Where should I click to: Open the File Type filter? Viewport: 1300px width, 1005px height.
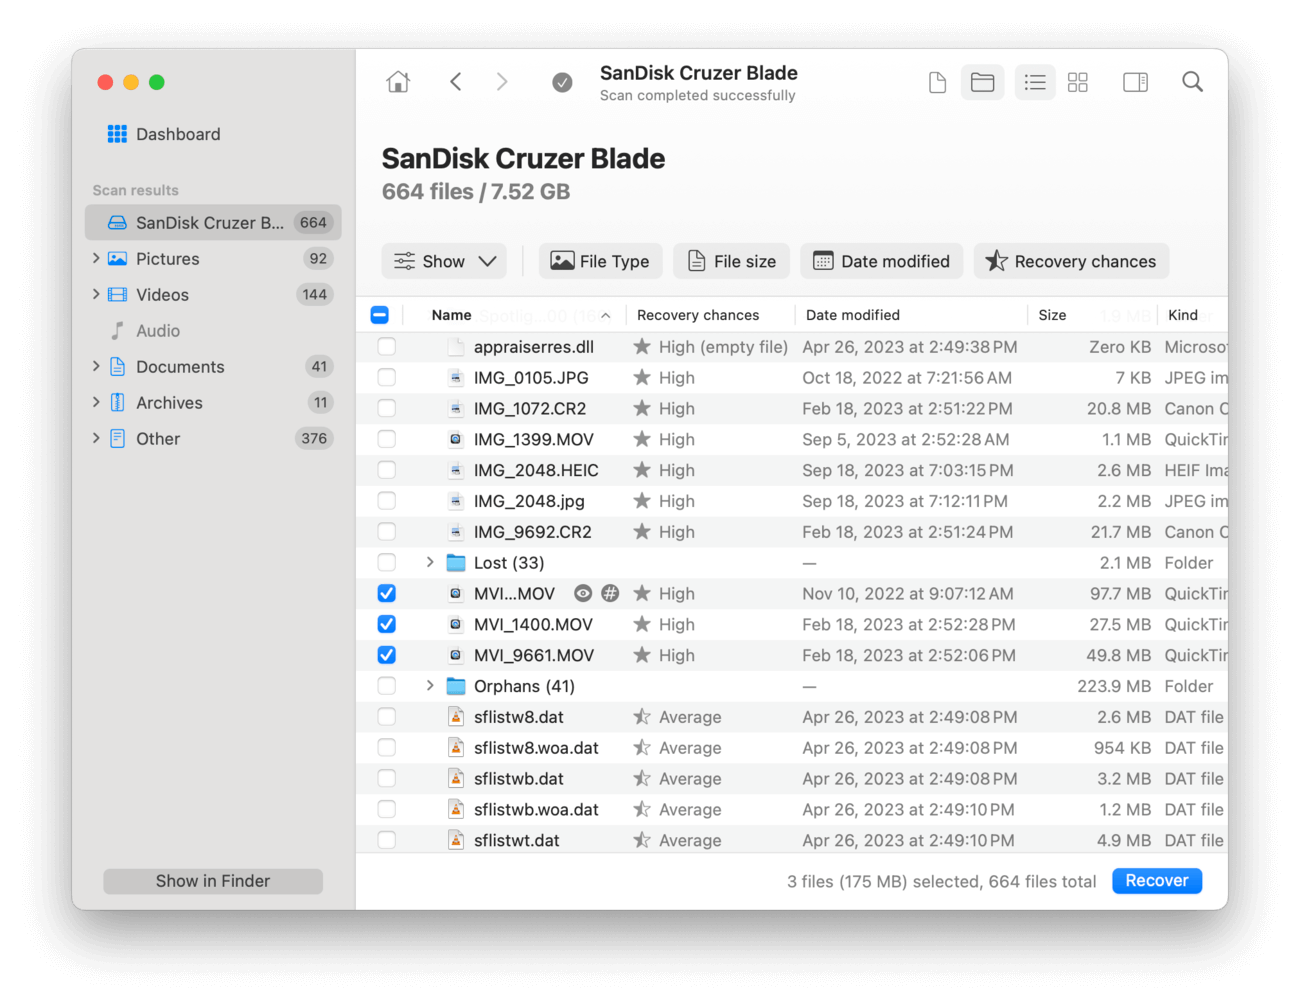(x=600, y=261)
